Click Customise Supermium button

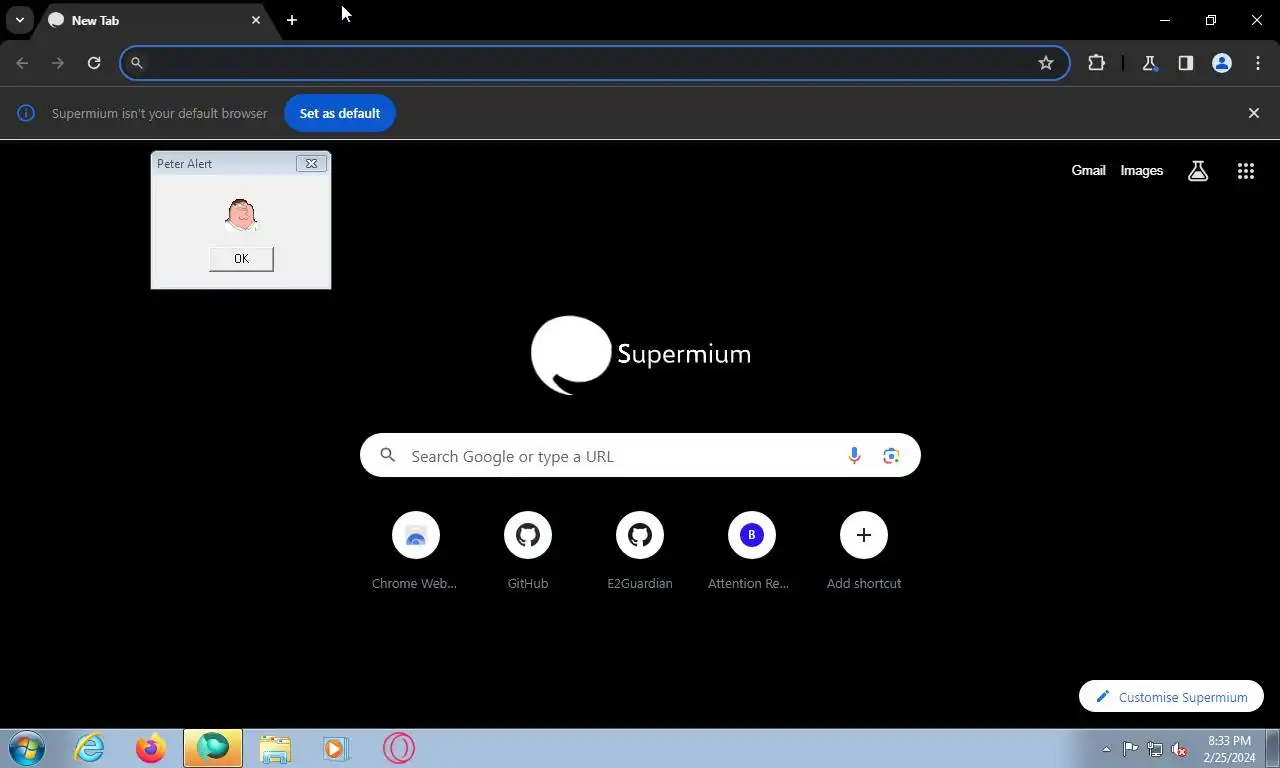pyautogui.click(x=1171, y=697)
